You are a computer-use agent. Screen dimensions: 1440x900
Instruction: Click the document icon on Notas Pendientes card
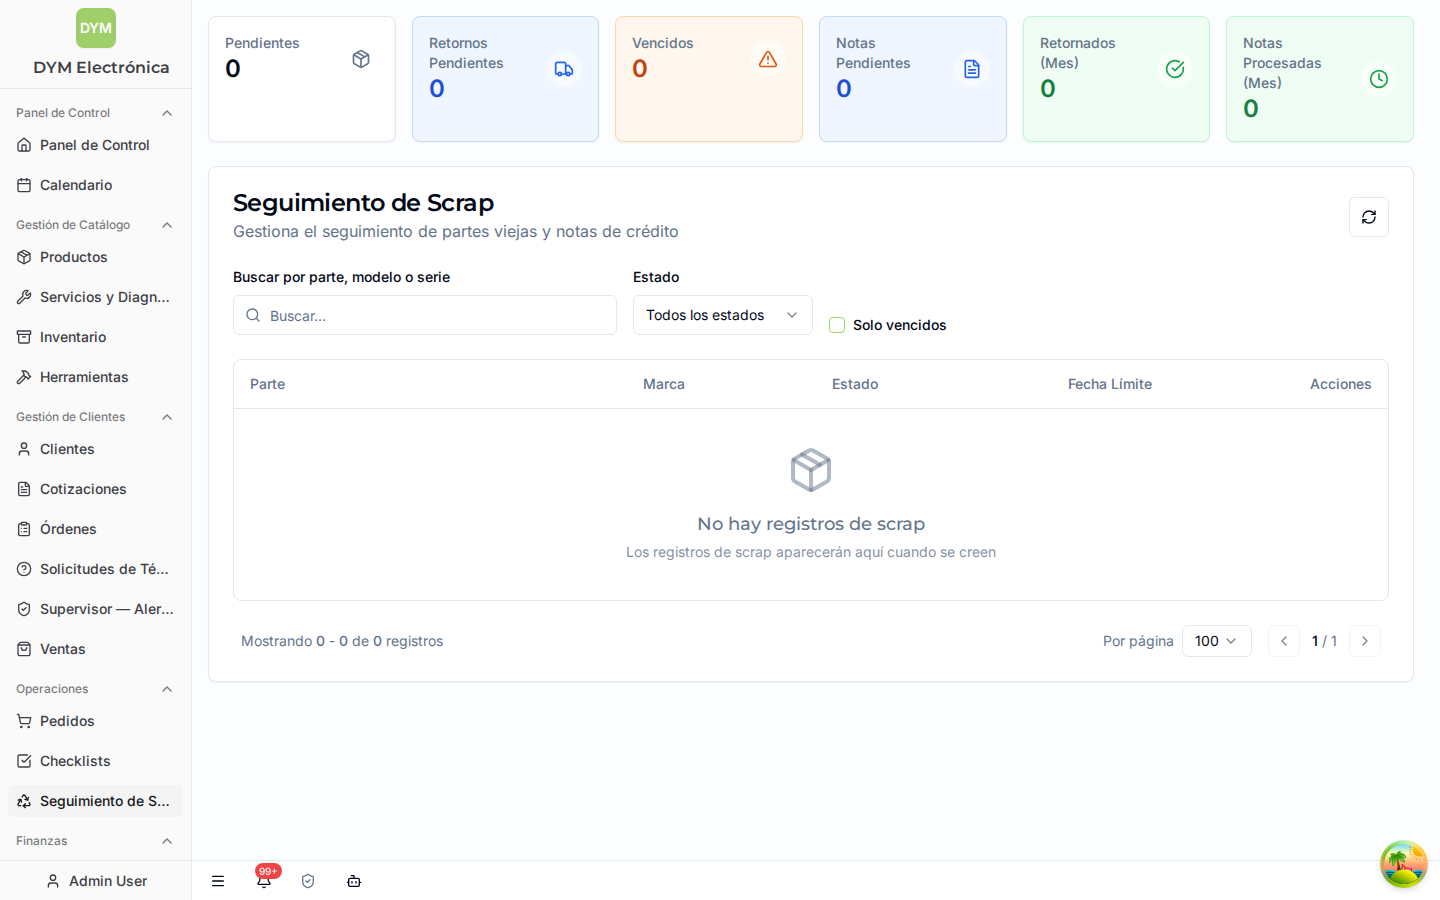[972, 69]
